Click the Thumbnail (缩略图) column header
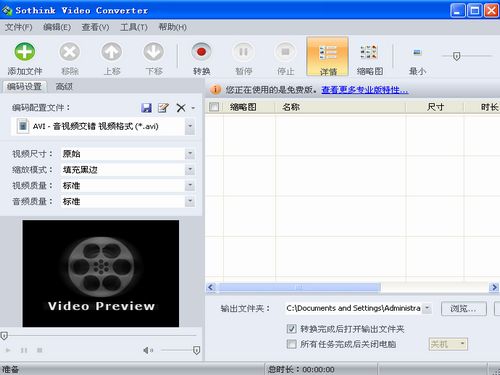 coord(249,107)
